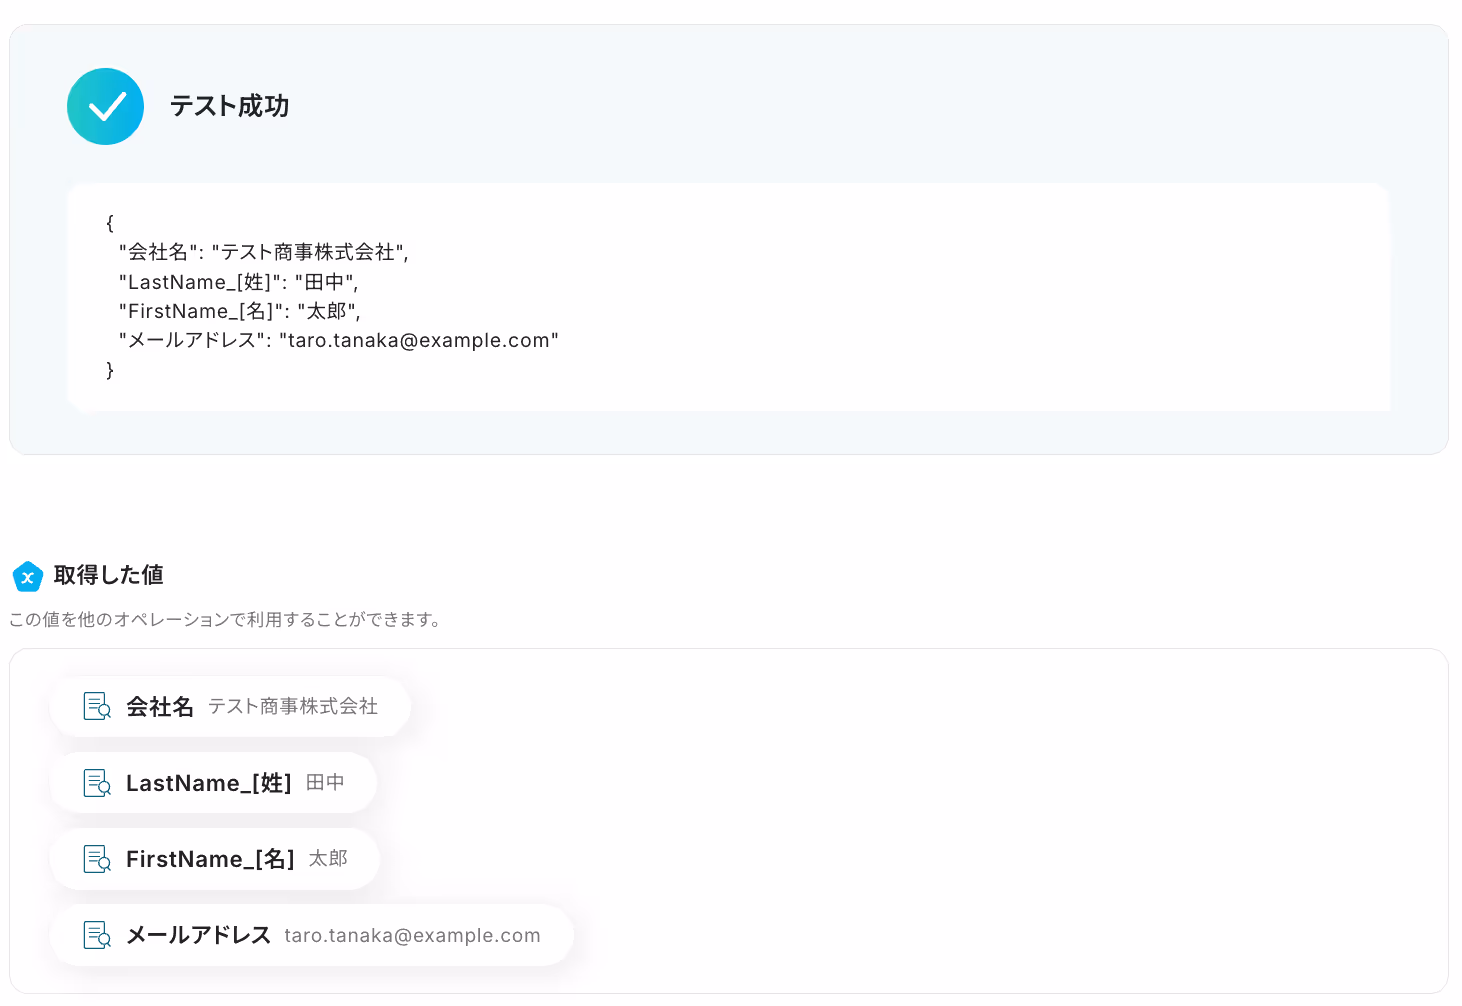The image size is (1462, 1006).
Task: Click the document icon on メールアドレス chip
Action: (x=97, y=935)
